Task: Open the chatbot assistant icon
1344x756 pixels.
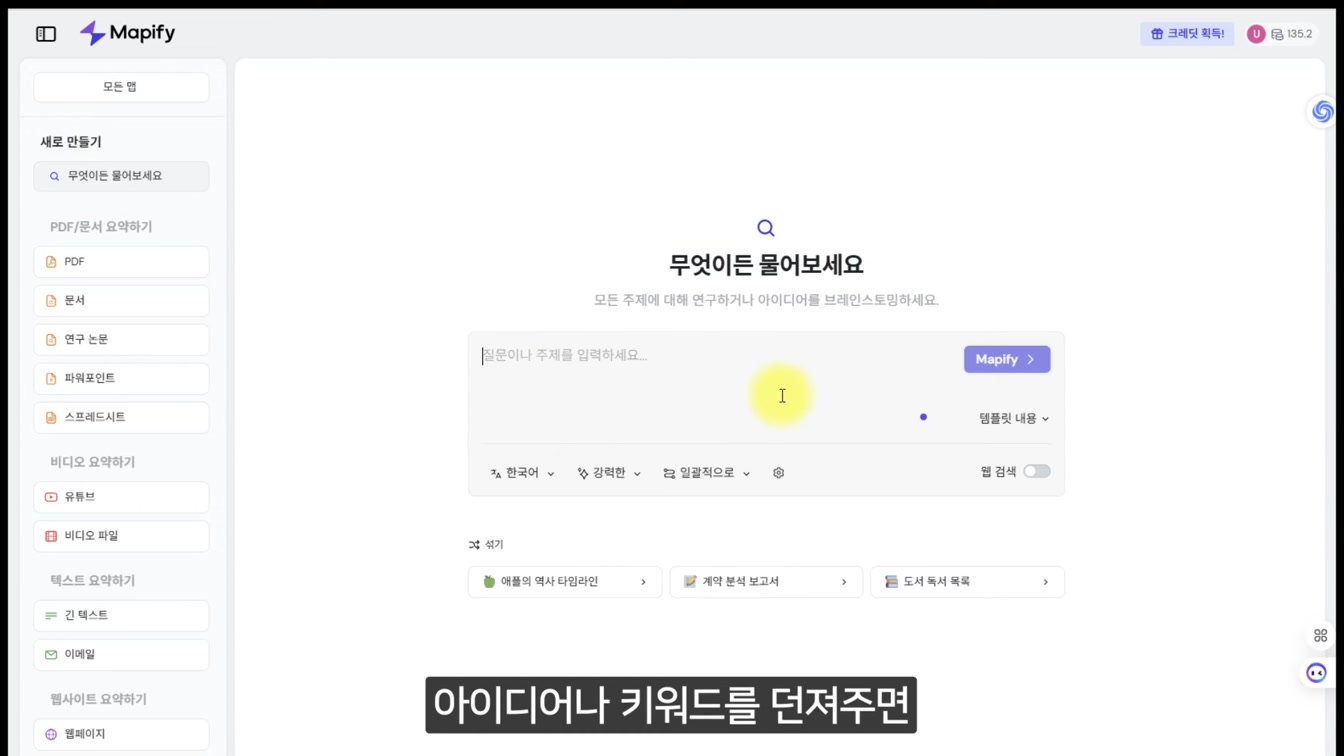Action: pos(1316,673)
